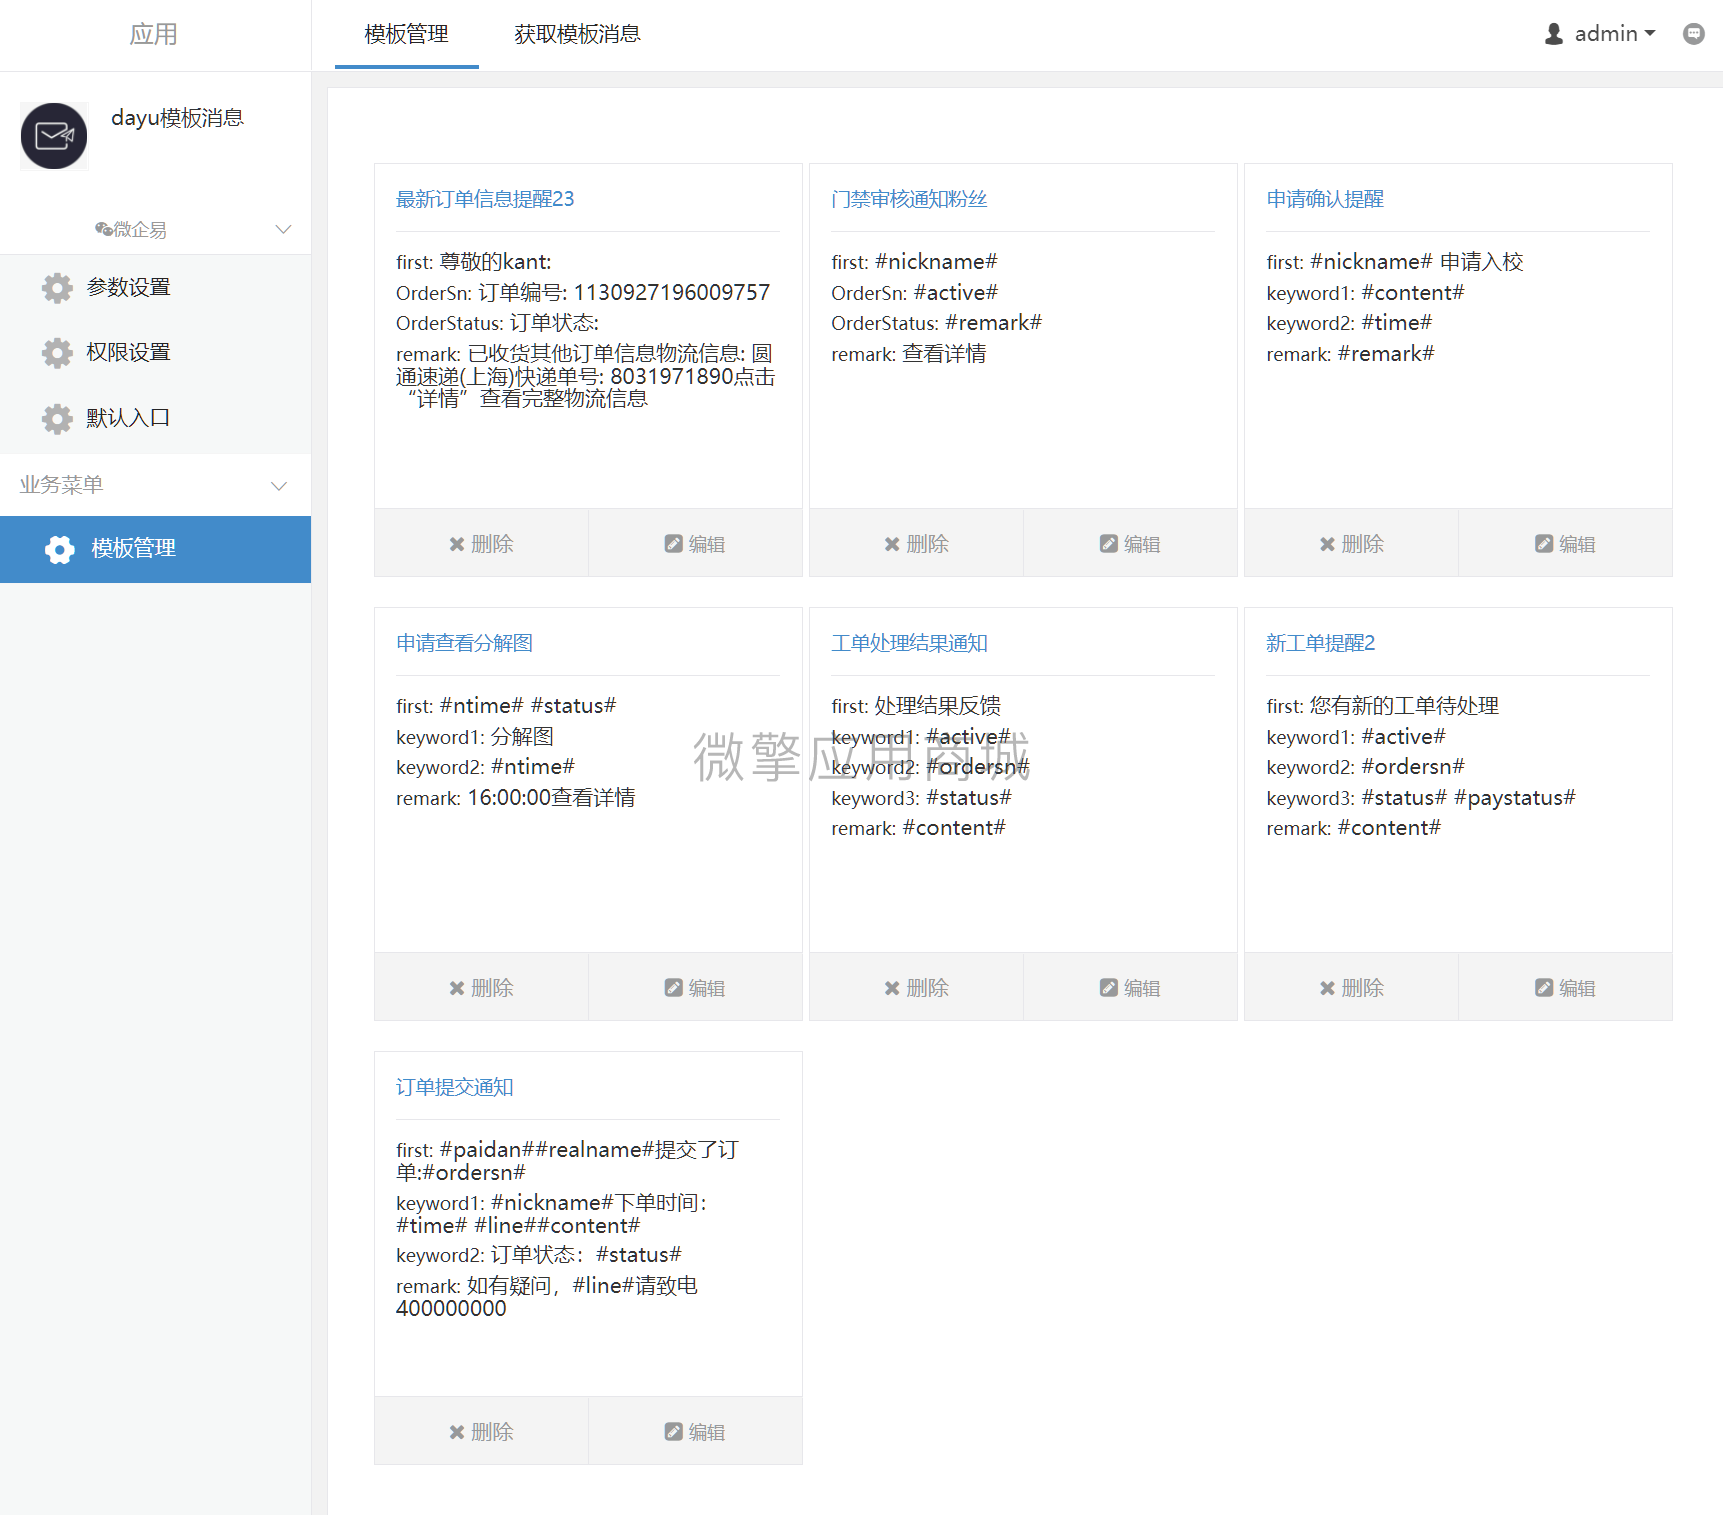This screenshot has height=1515, width=1723.
Task: Click 'keyword3: #status# #paystatus#' text
Action: point(1420,797)
